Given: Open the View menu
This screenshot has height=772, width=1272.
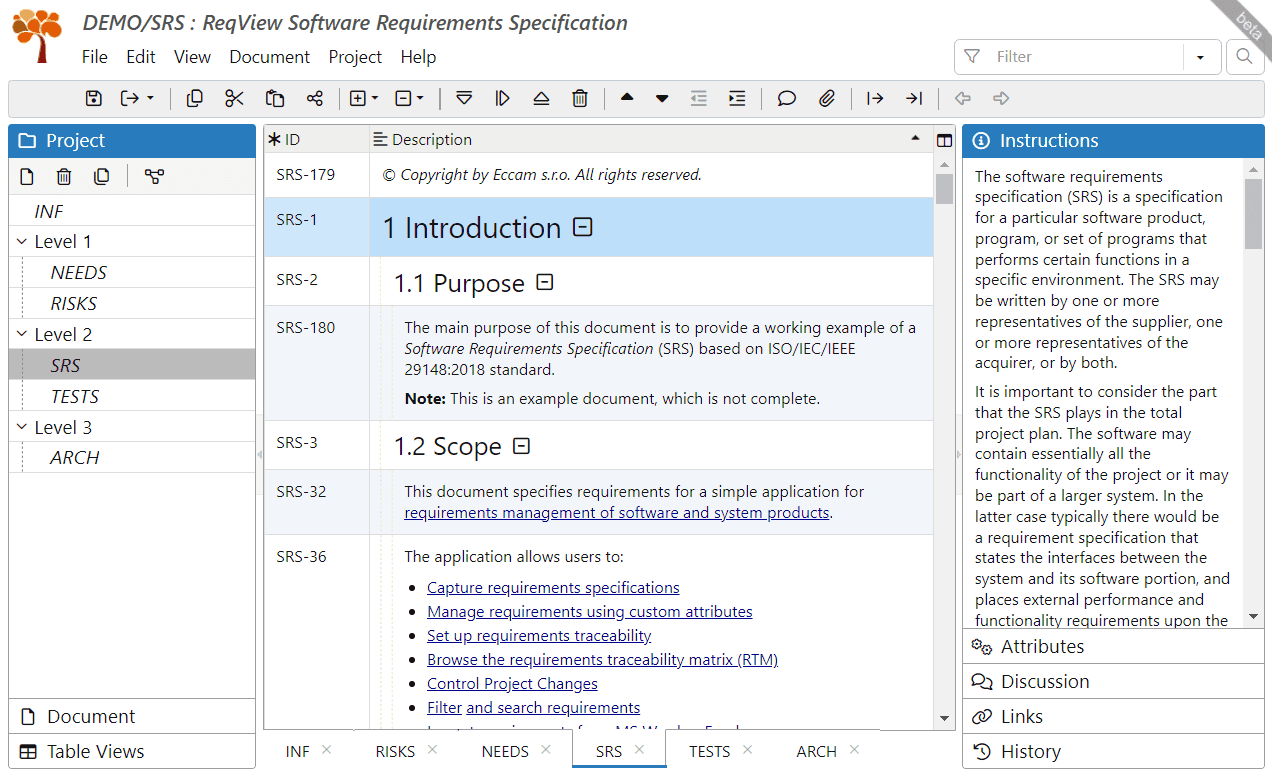Looking at the screenshot, I should (x=193, y=57).
